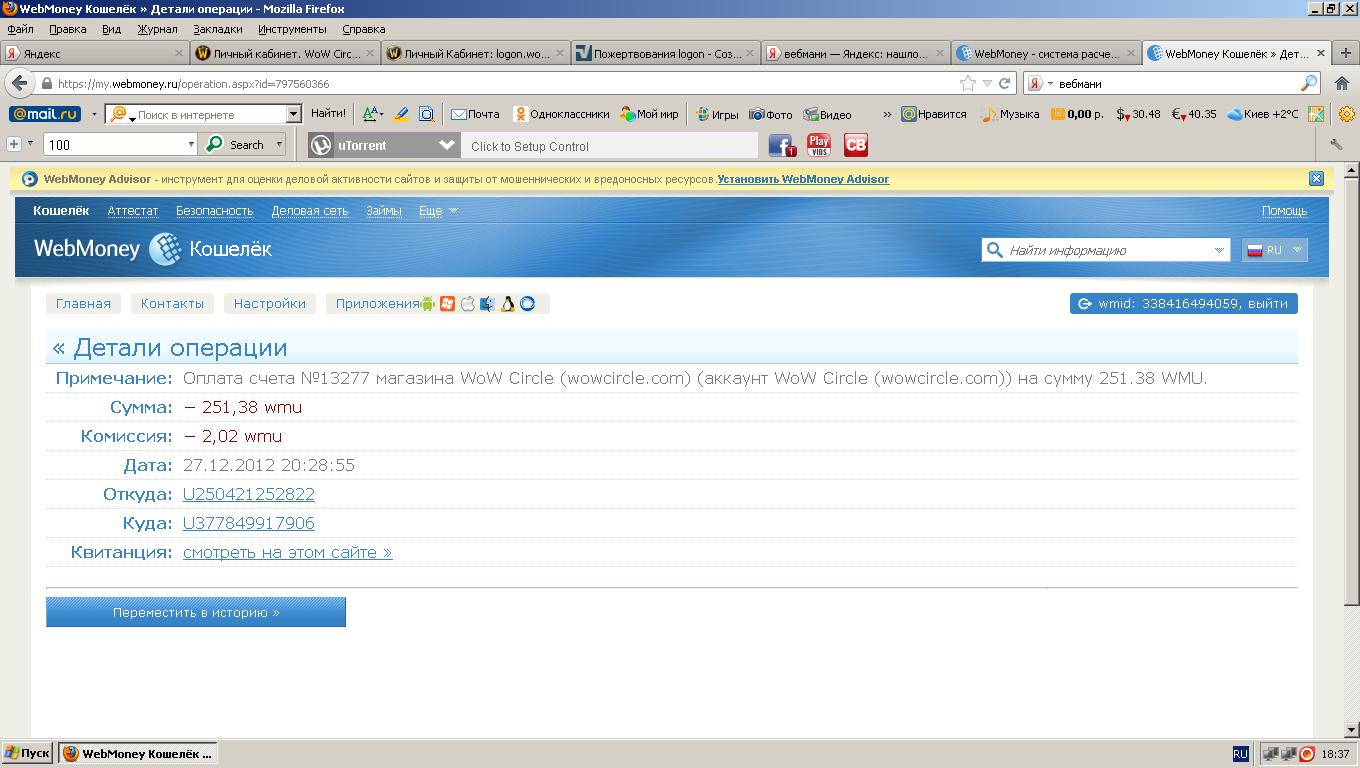Expand more mail.ru toolbar items chevron
The height and width of the screenshot is (768, 1360).
[x=886, y=114]
